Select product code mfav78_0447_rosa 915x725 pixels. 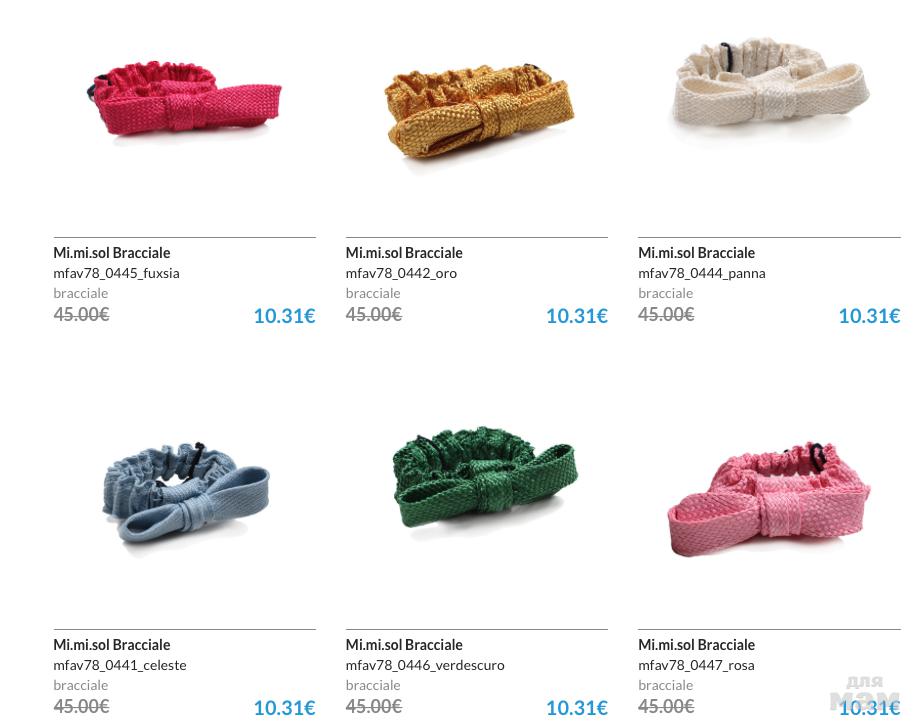click(x=696, y=665)
